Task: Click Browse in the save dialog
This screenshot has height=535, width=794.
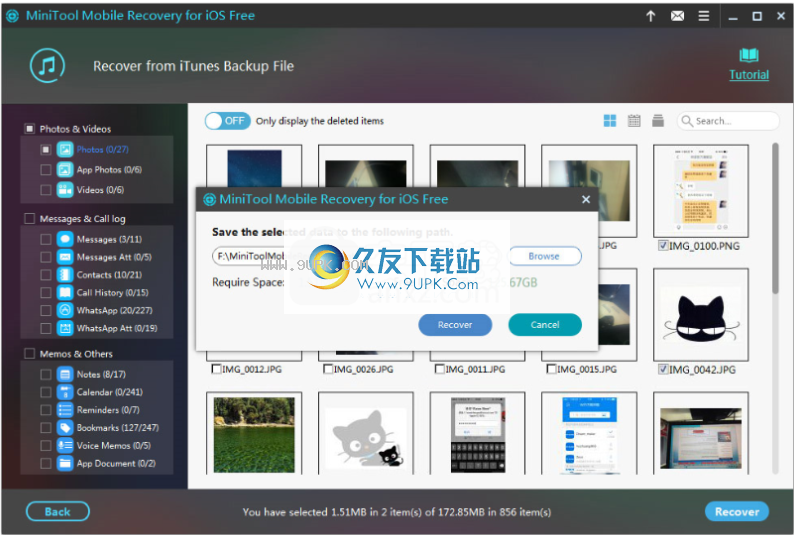Action: pos(544,256)
